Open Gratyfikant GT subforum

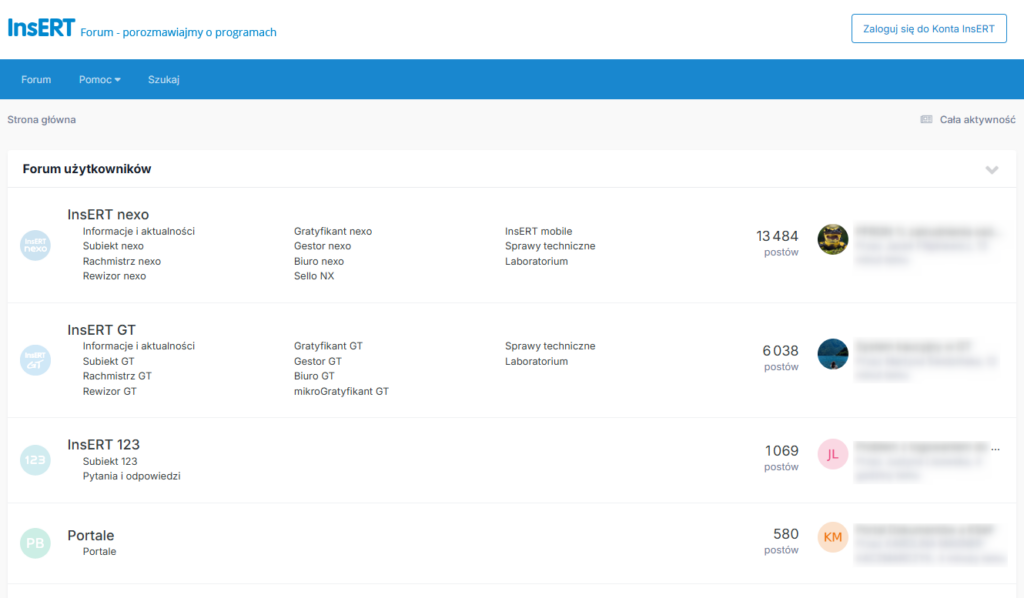328,346
